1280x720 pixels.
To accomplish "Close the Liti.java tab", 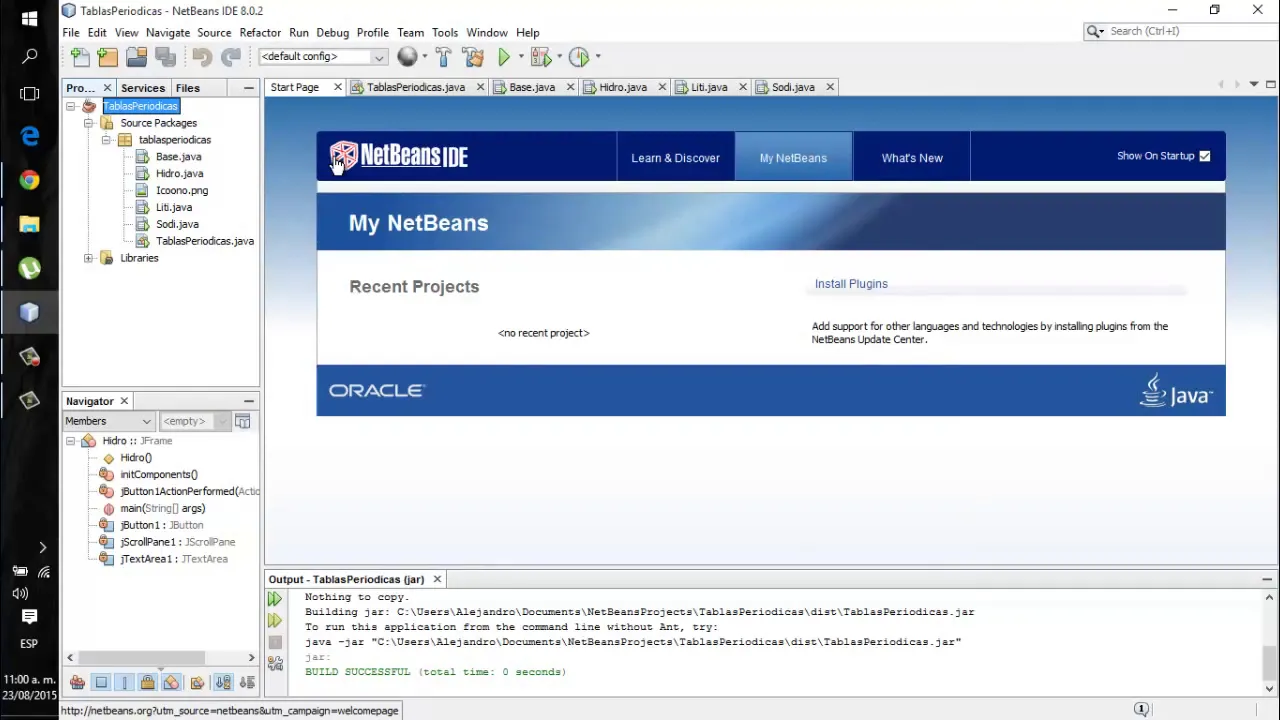I will click(x=743, y=87).
